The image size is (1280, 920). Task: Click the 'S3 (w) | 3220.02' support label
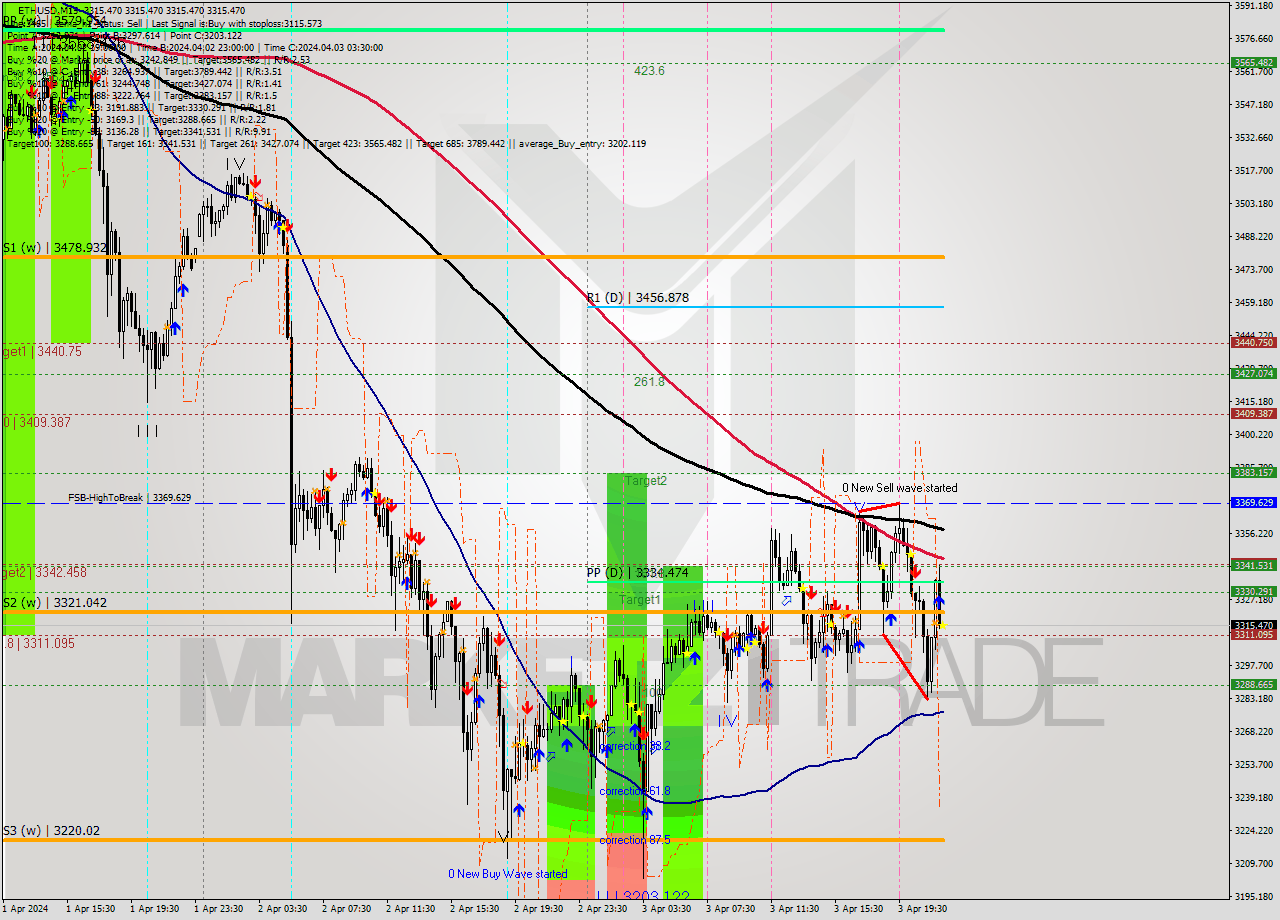coord(51,831)
